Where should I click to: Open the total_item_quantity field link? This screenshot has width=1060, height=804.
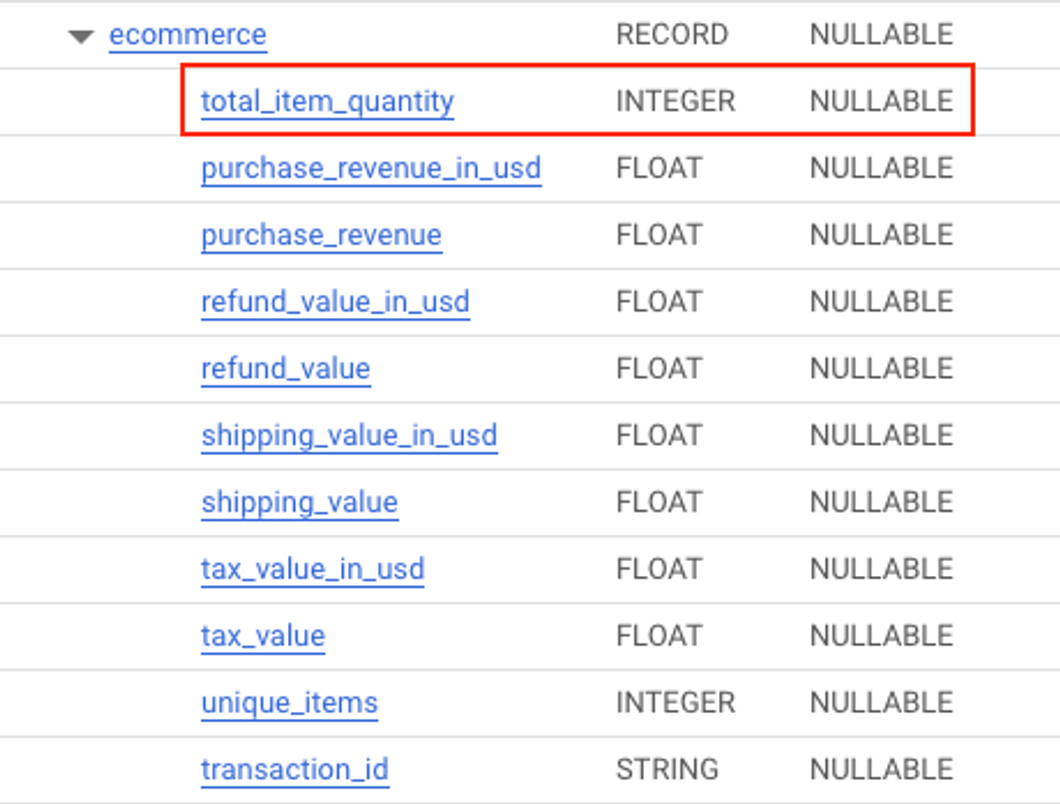pyautogui.click(x=328, y=102)
